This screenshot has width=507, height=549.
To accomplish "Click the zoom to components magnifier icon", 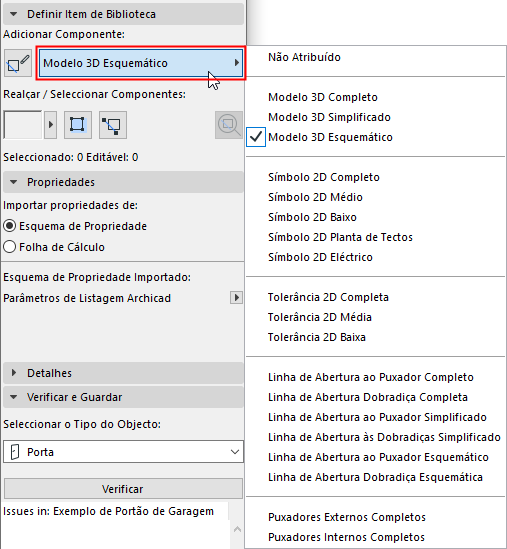I will [x=229, y=125].
